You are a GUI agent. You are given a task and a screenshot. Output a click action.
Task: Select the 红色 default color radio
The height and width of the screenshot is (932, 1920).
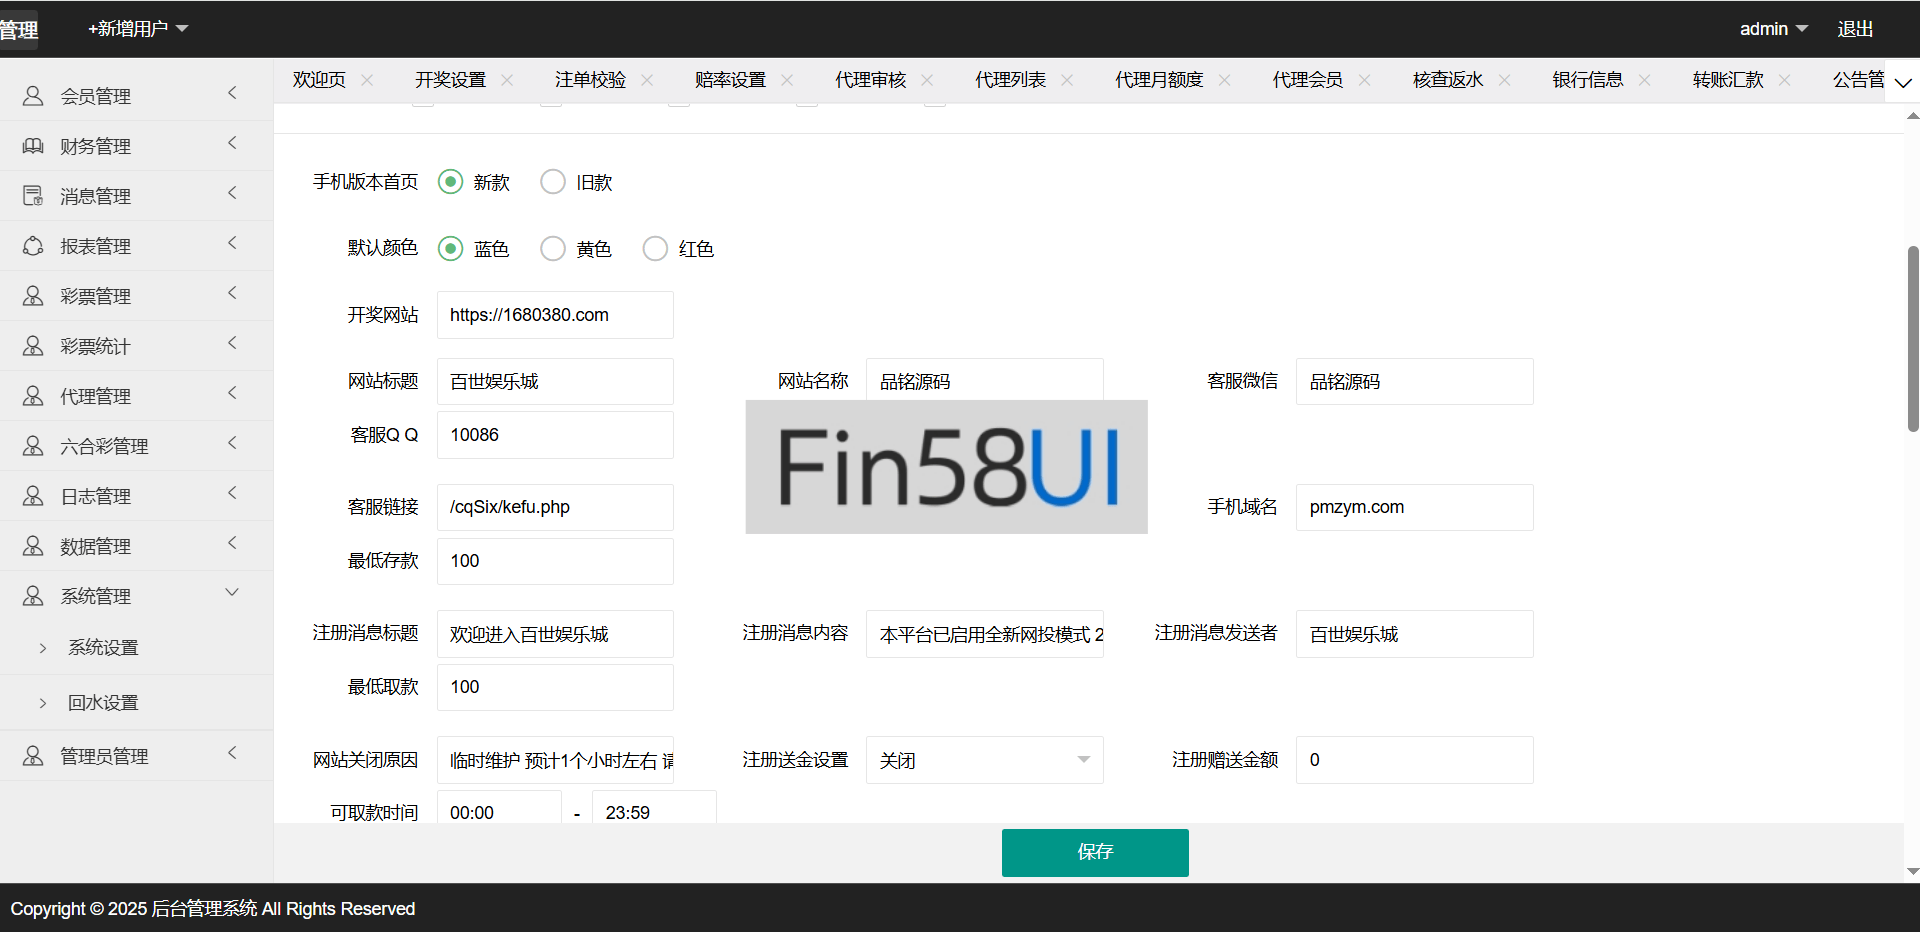655,249
